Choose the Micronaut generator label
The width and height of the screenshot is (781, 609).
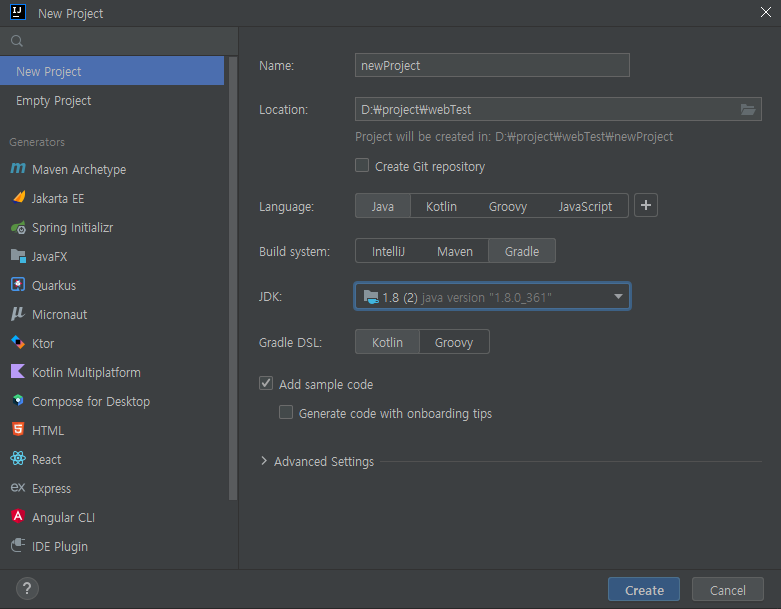click(59, 314)
